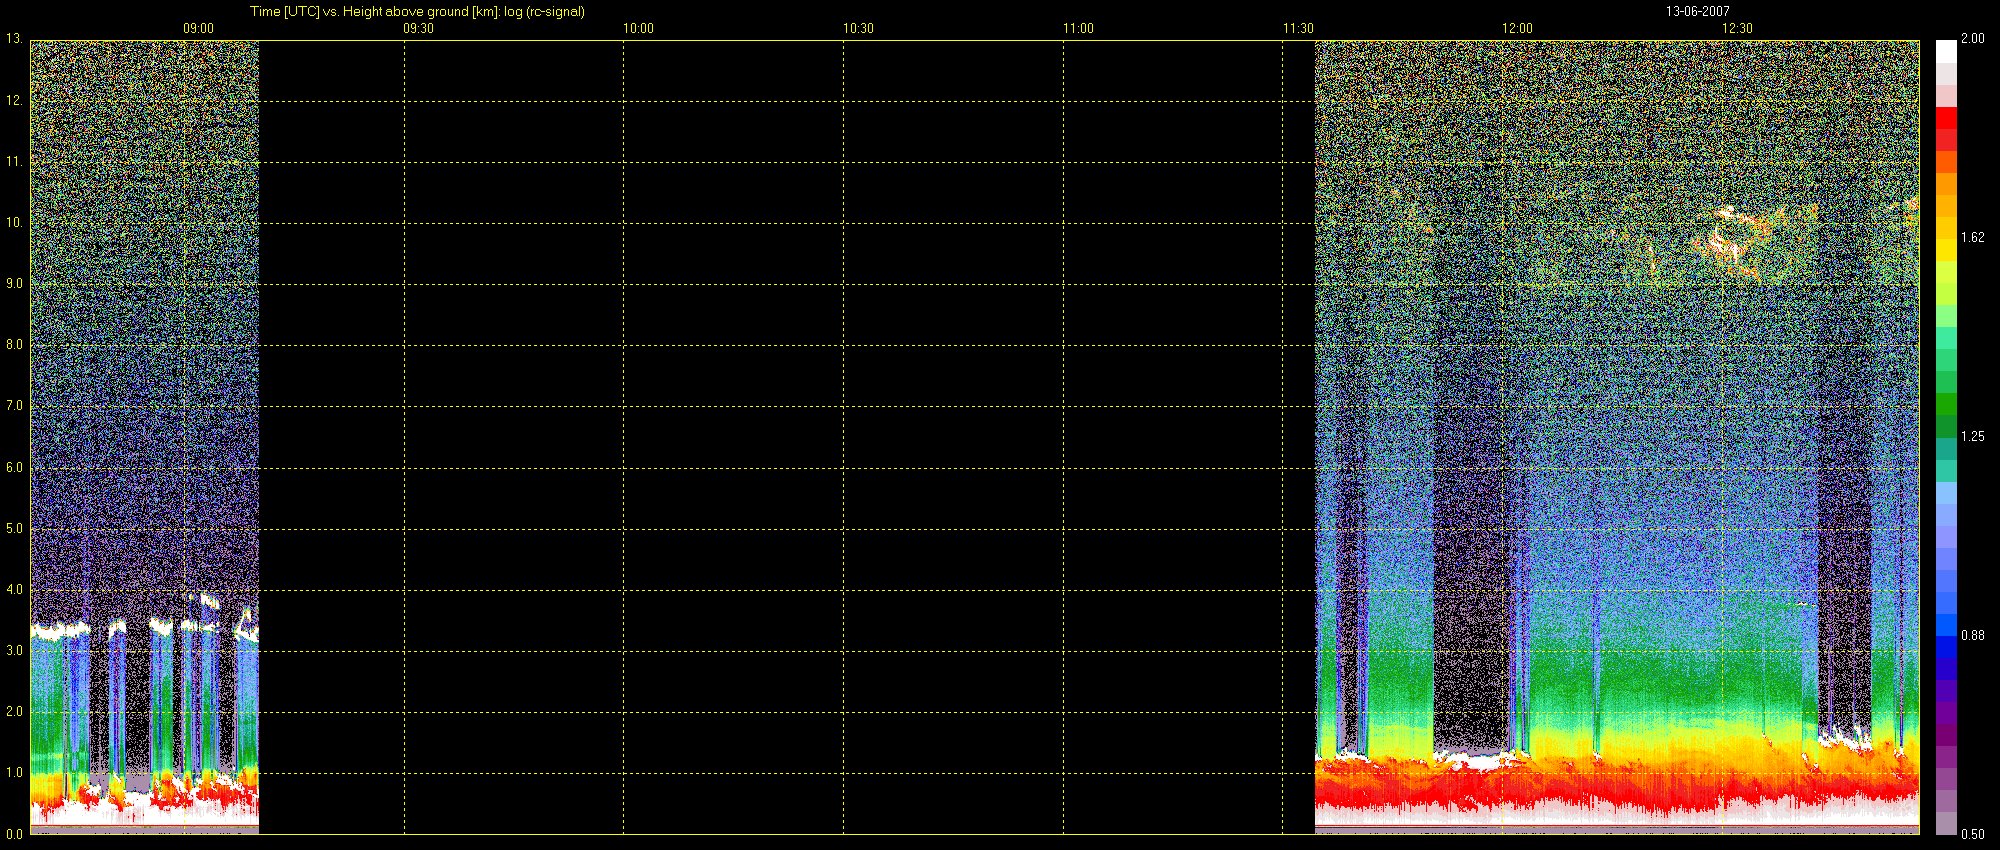Pick the 10:30 time marker label
This screenshot has height=850, width=2000.
coord(858,28)
